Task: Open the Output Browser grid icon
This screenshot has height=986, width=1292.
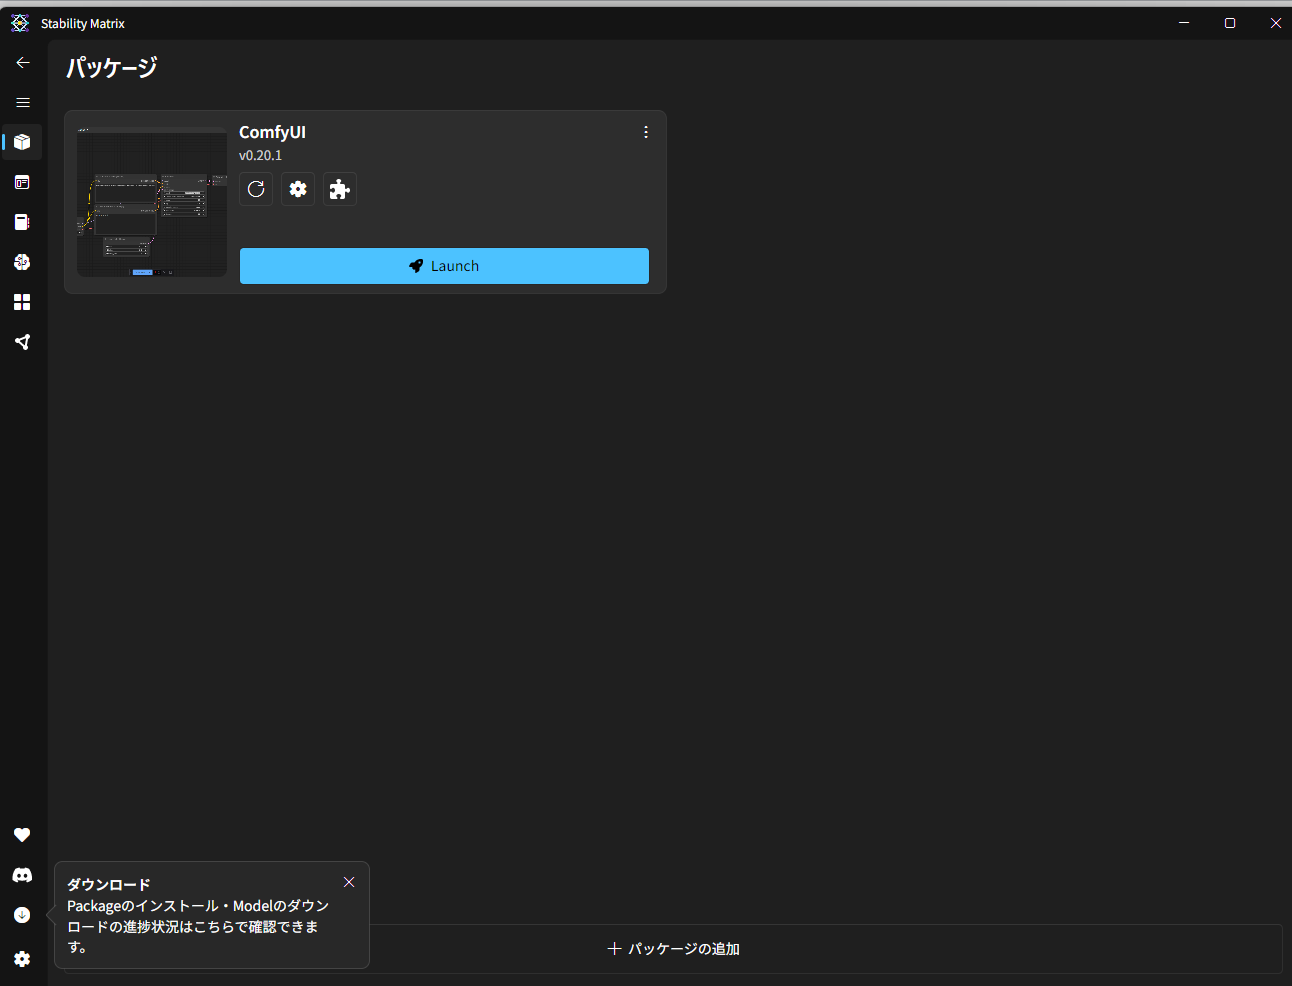Action: coord(22,302)
